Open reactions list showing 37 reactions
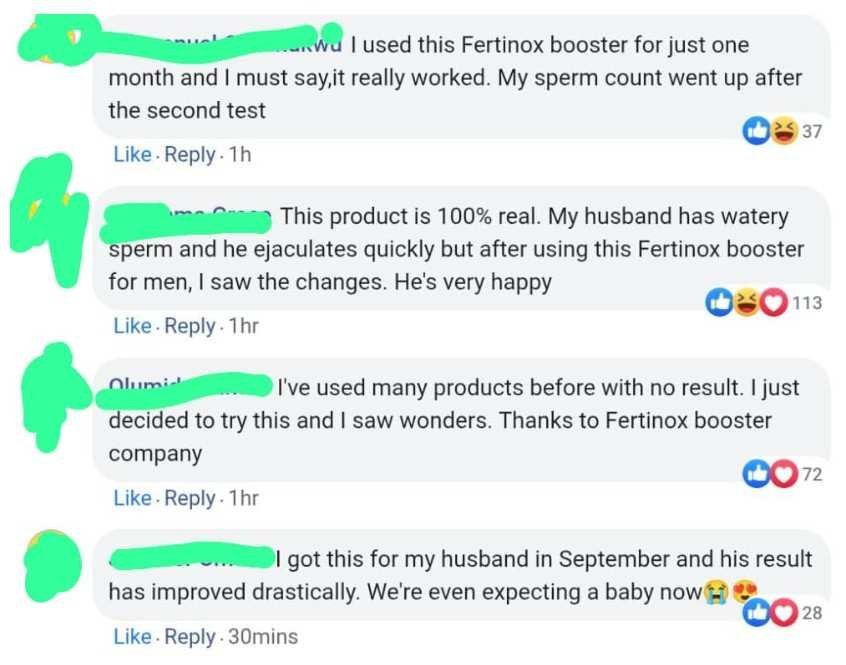The width and height of the screenshot is (846, 665). coord(811,131)
